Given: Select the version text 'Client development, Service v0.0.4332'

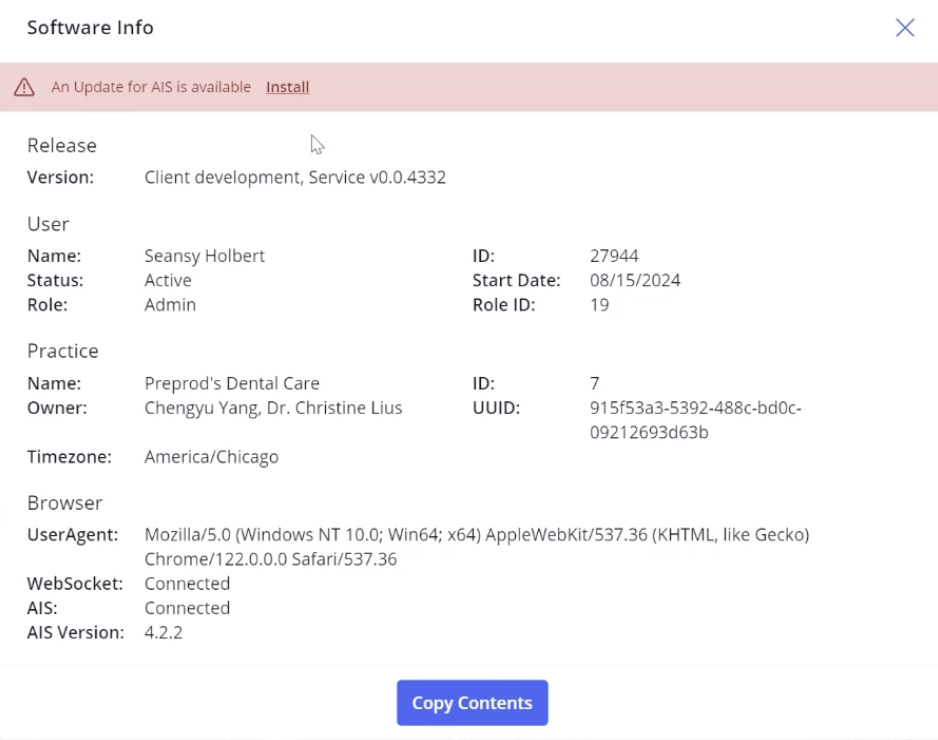Looking at the screenshot, I should click(295, 178).
